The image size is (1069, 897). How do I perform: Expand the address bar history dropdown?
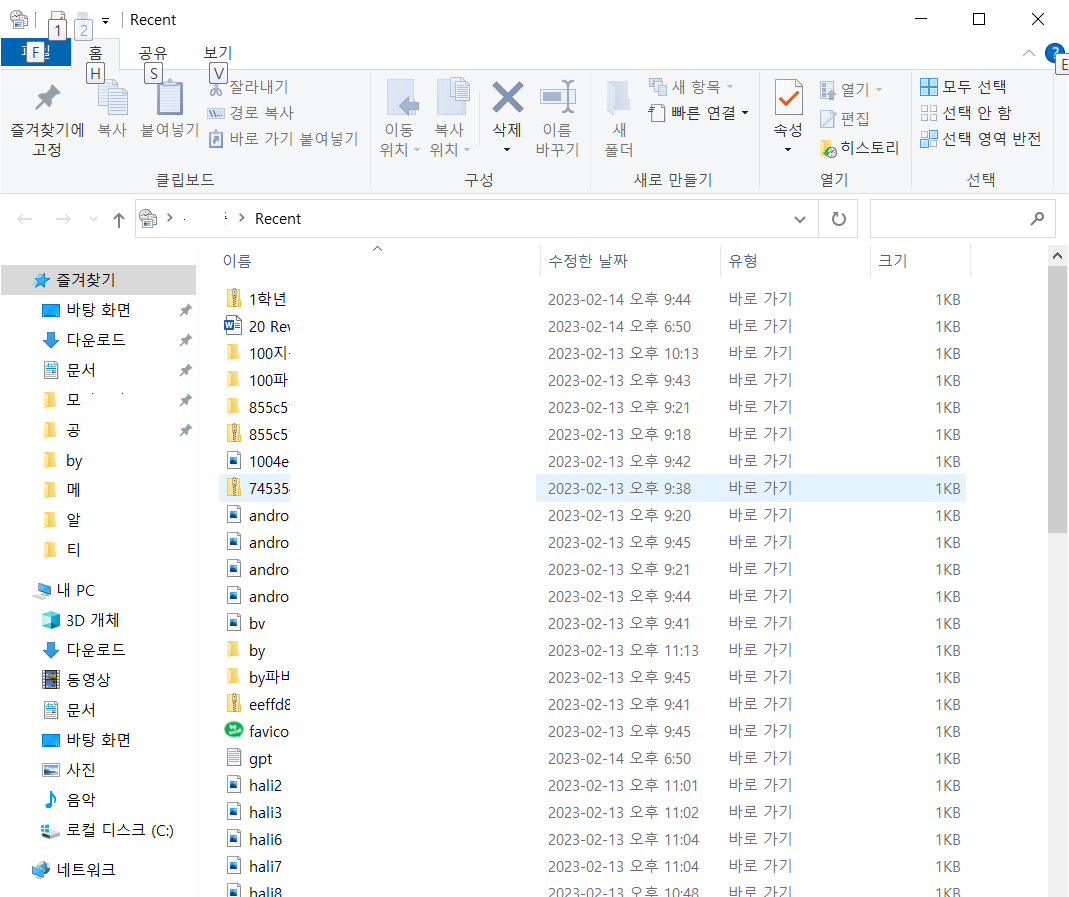[x=799, y=218]
